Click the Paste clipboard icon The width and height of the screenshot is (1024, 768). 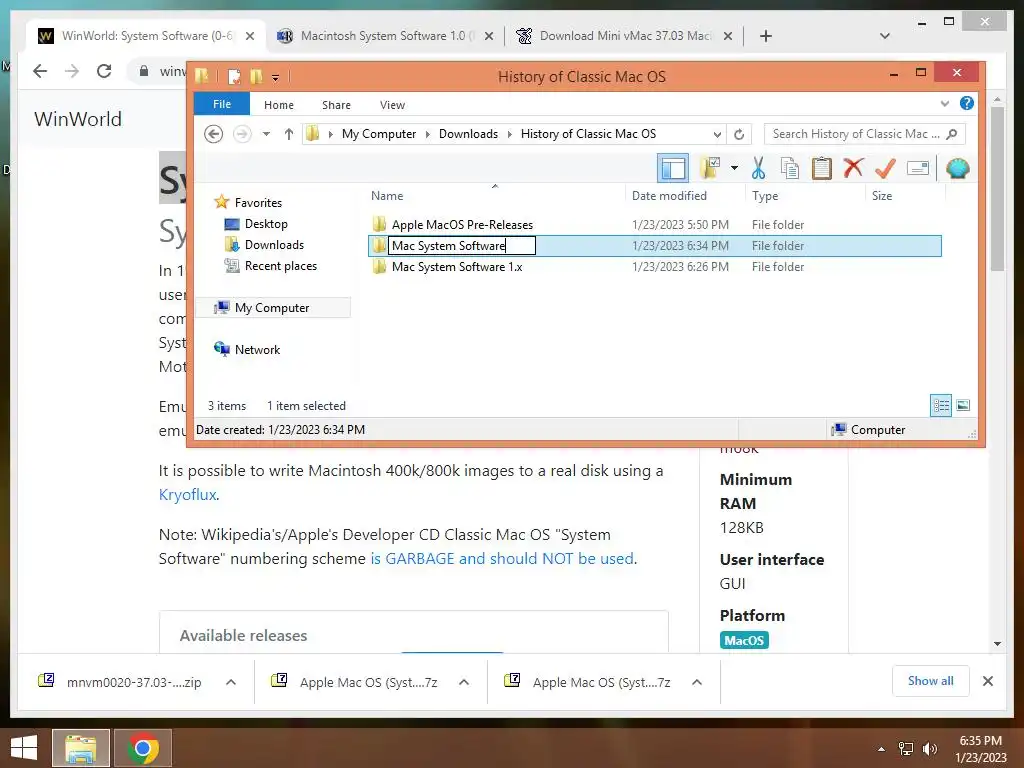pyautogui.click(x=822, y=168)
